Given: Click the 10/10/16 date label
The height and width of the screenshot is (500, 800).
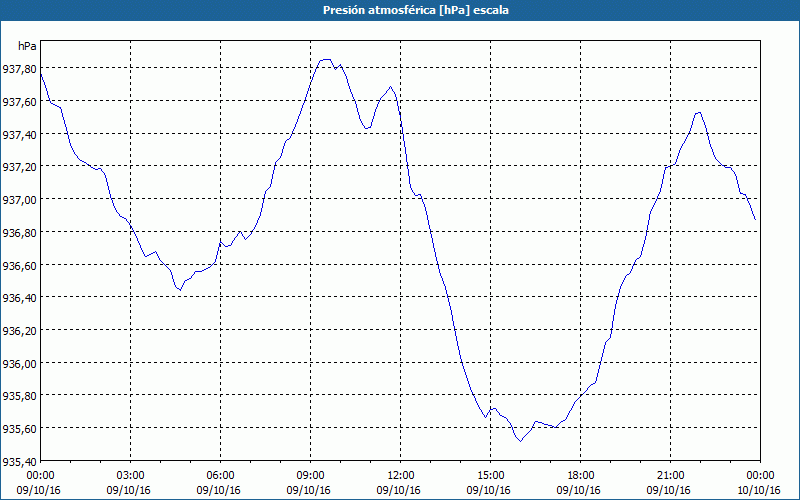Looking at the screenshot, I should pyautogui.click(x=759, y=490).
